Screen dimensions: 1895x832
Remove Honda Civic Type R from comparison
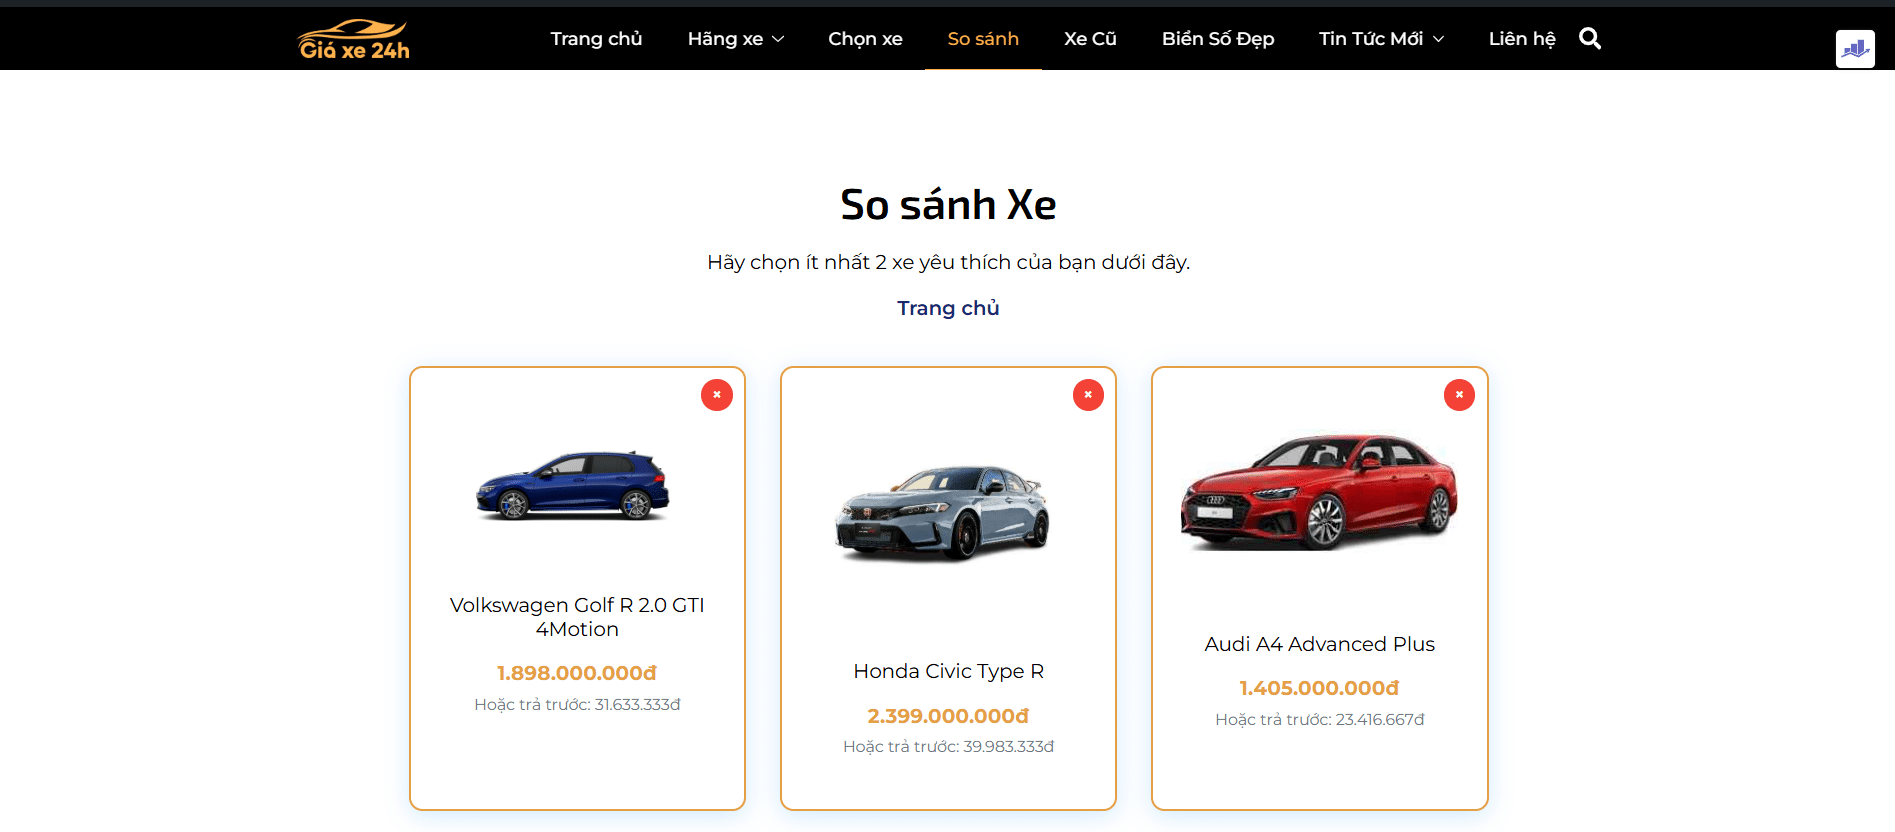pyautogui.click(x=1088, y=395)
